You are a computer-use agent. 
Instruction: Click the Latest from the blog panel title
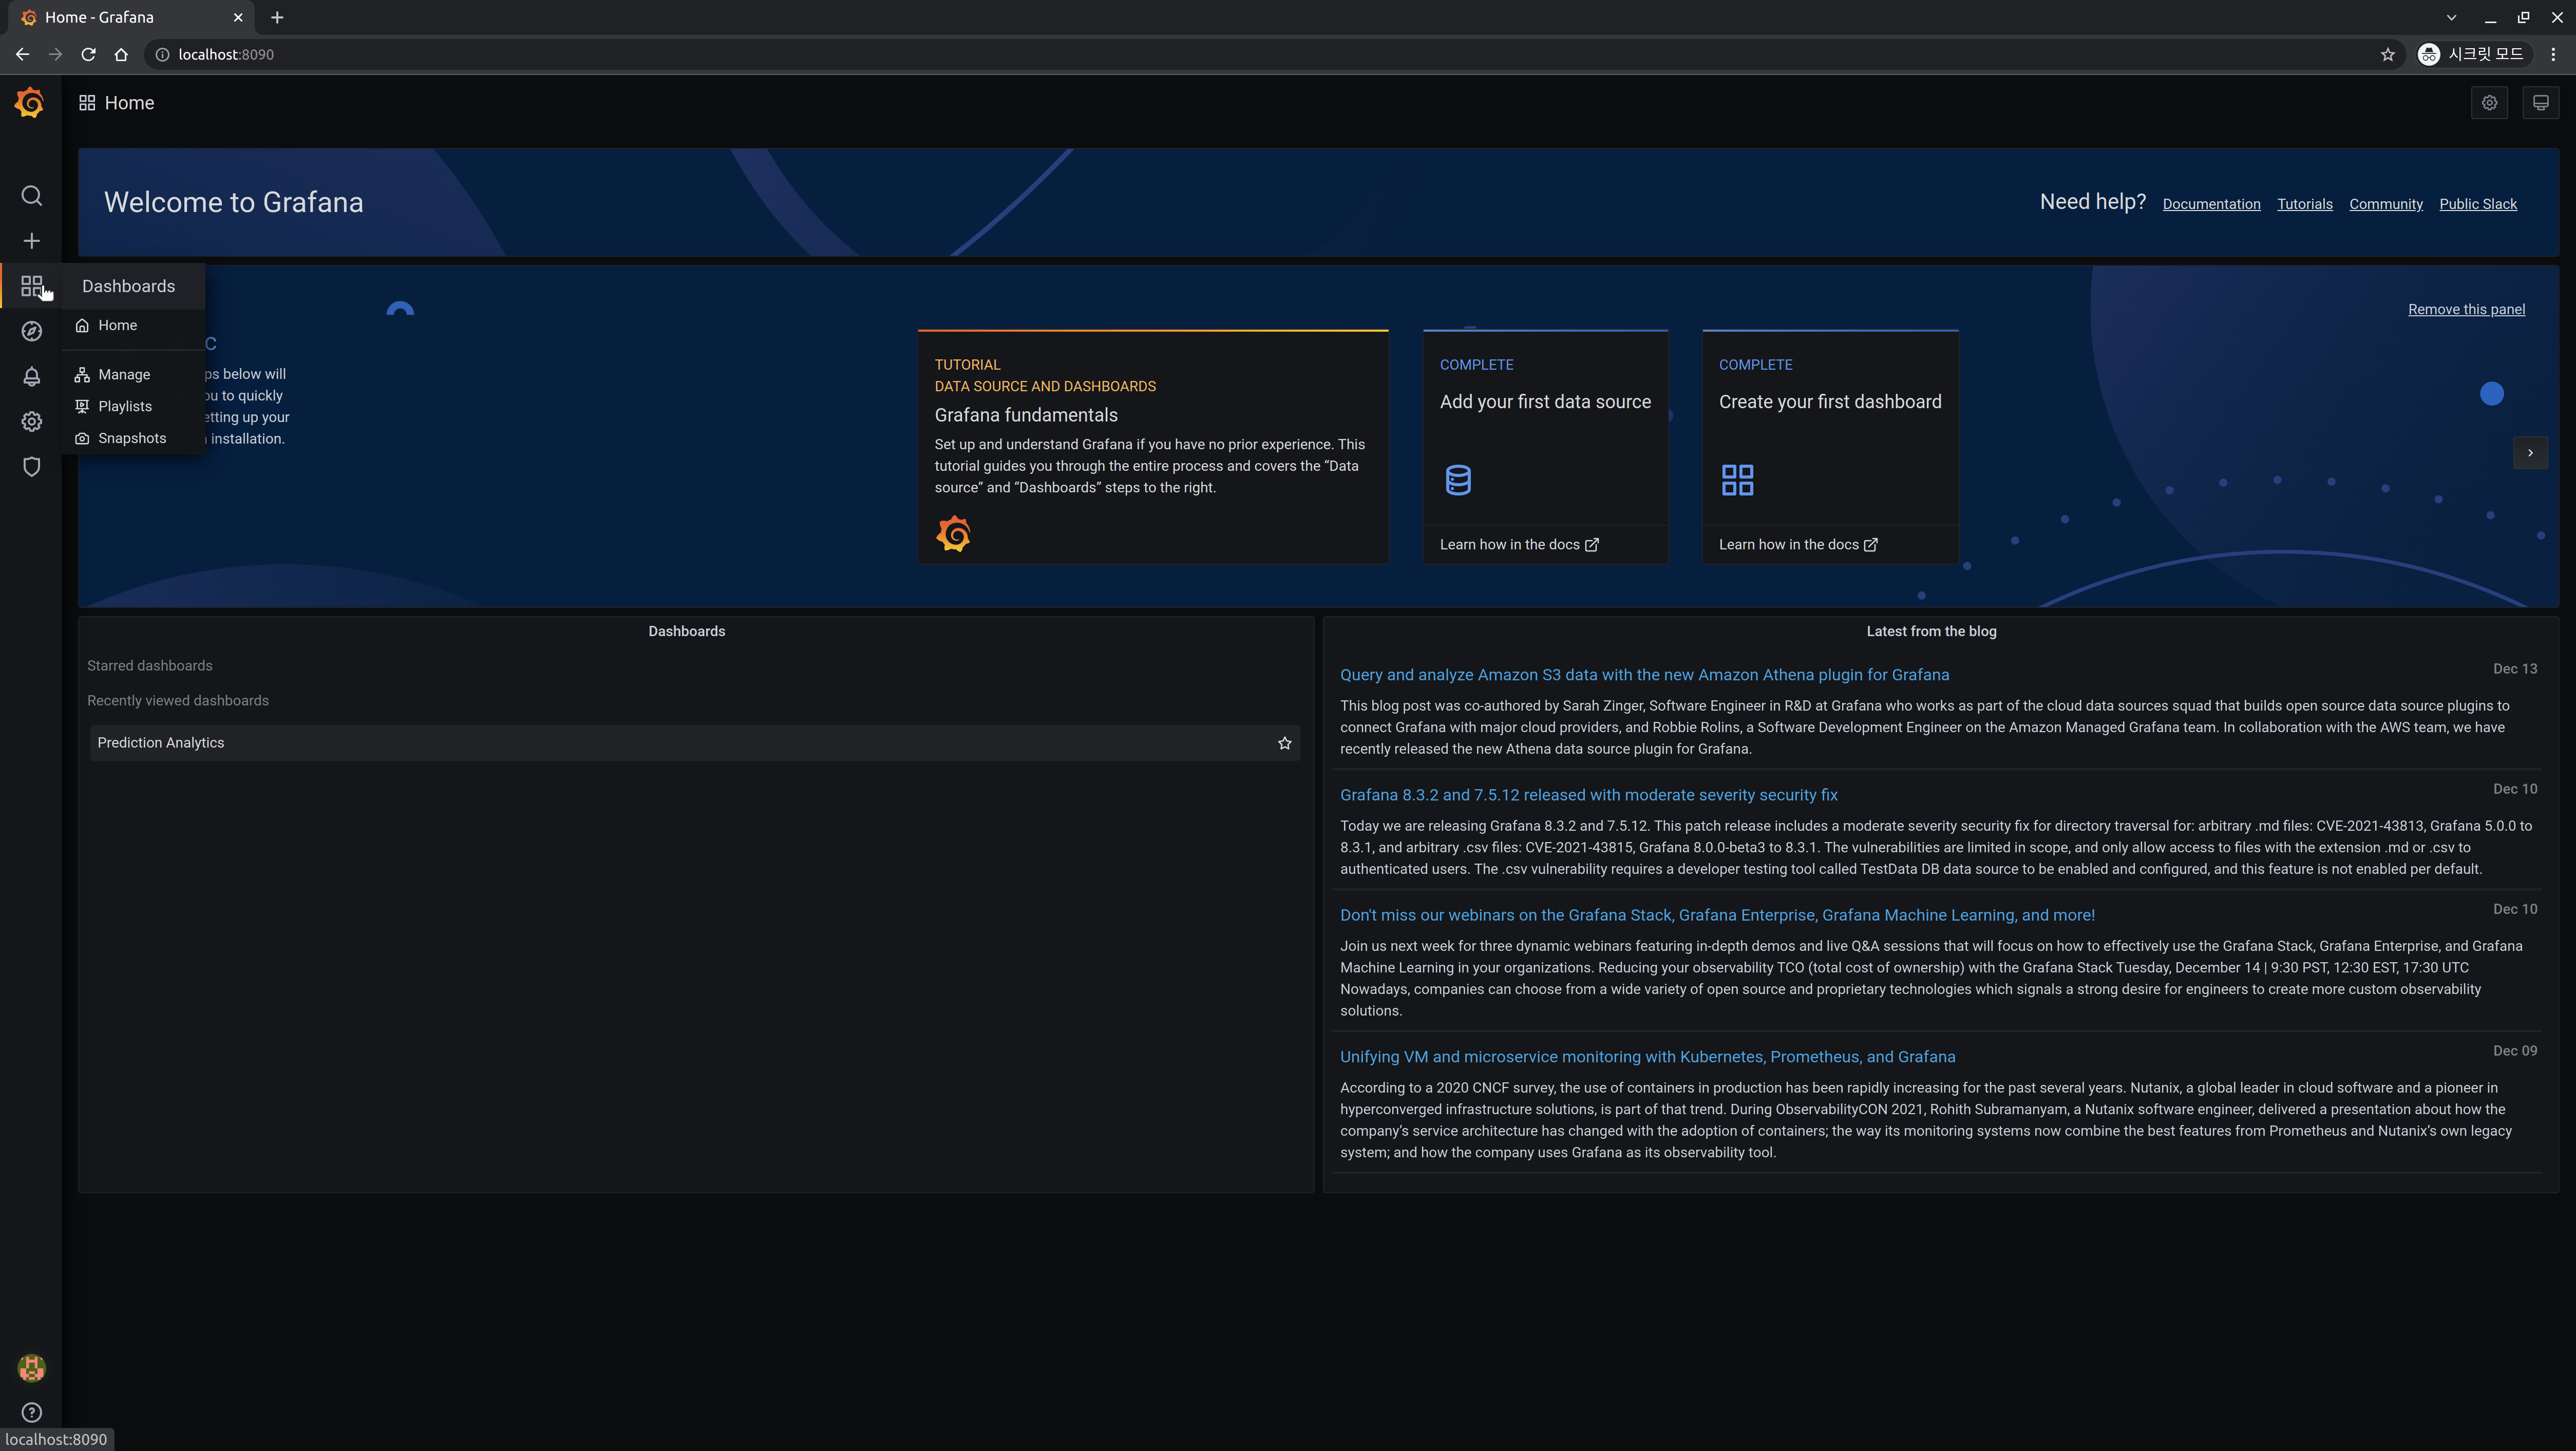[x=1931, y=631]
